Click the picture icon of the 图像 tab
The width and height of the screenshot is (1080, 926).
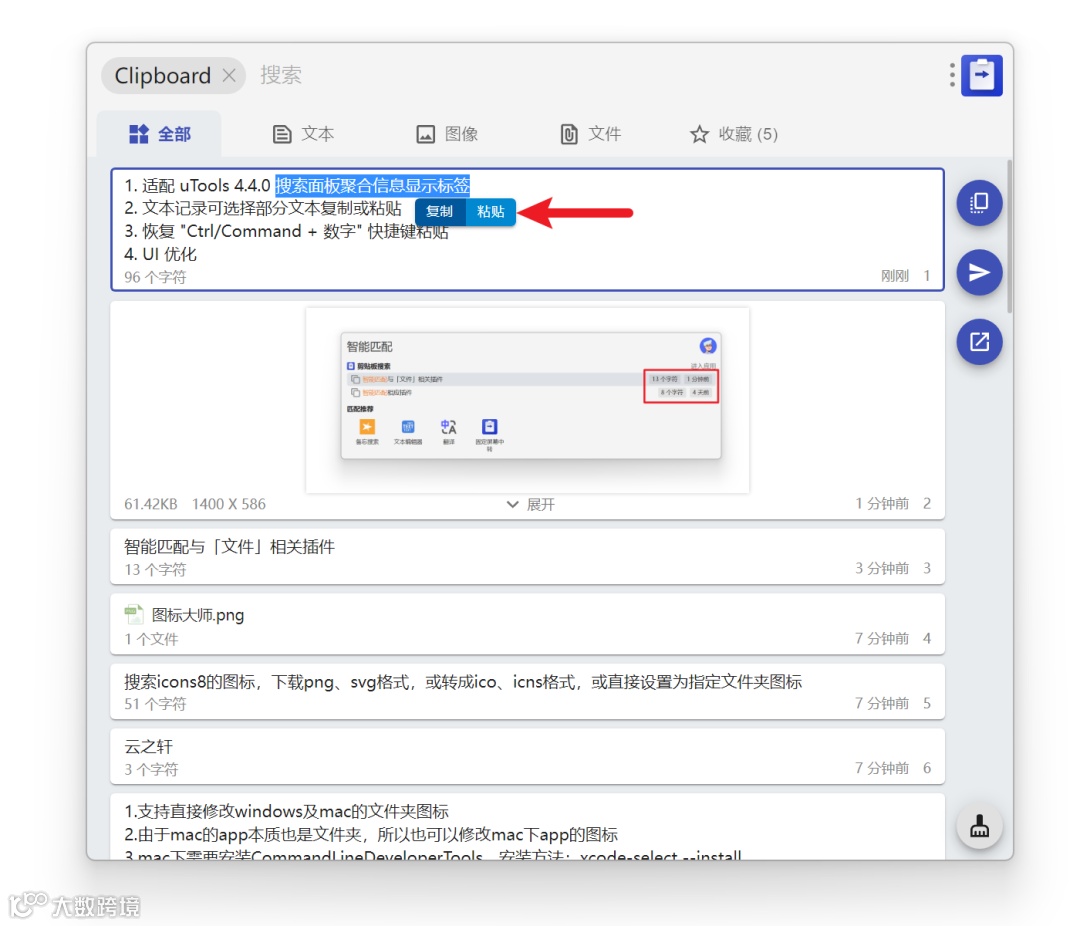[426, 134]
